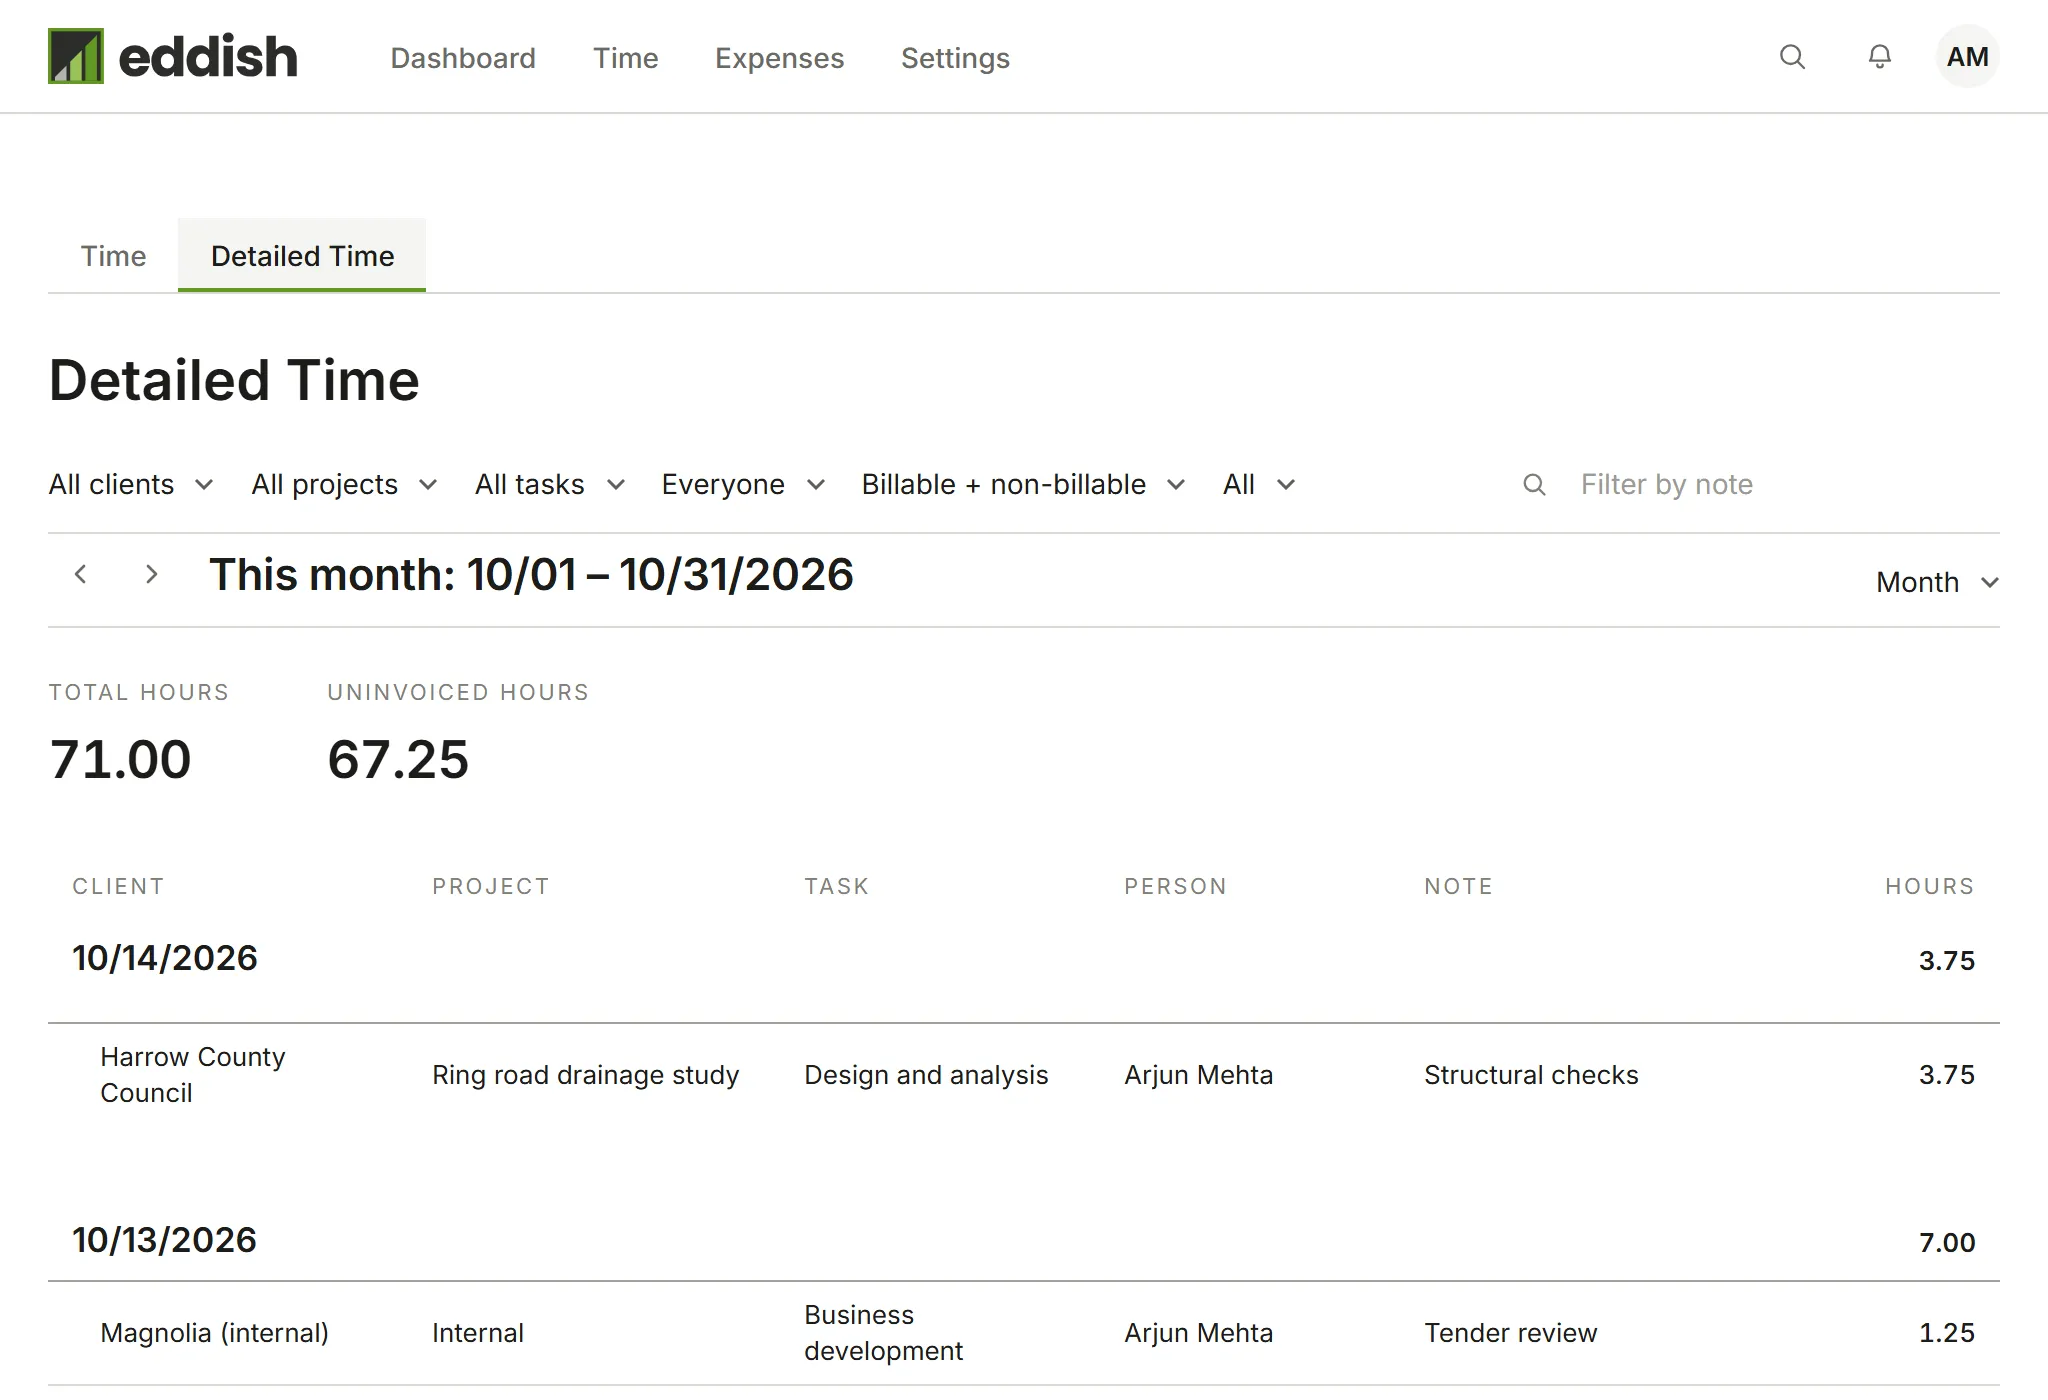Click the 10/14/2026 date group heading
The height and width of the screenshot is (1400, 2048).
click(165, 958)
